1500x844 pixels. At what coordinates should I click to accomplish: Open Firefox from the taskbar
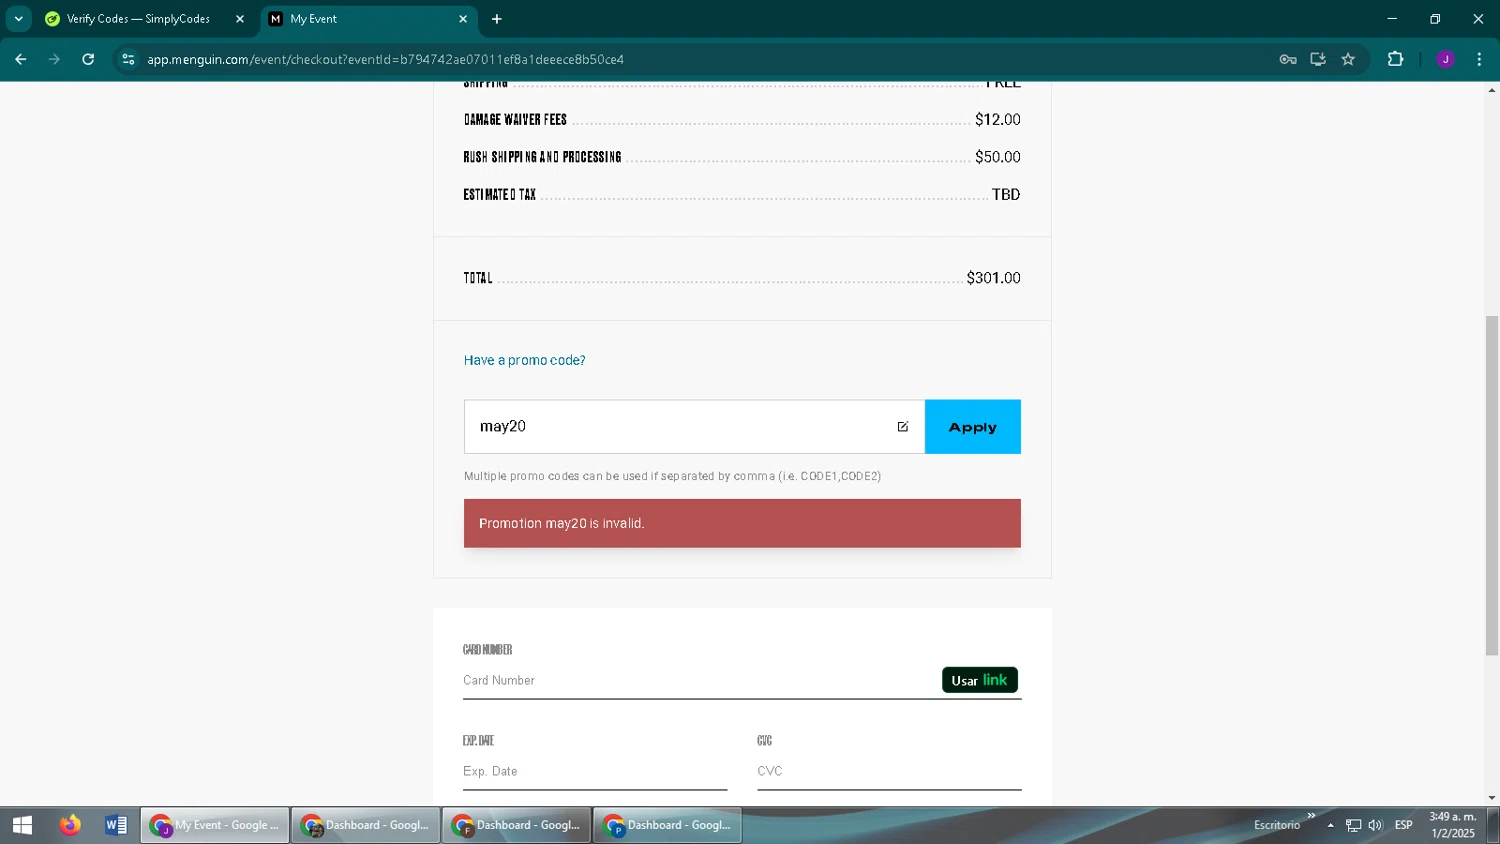point(69,825)
